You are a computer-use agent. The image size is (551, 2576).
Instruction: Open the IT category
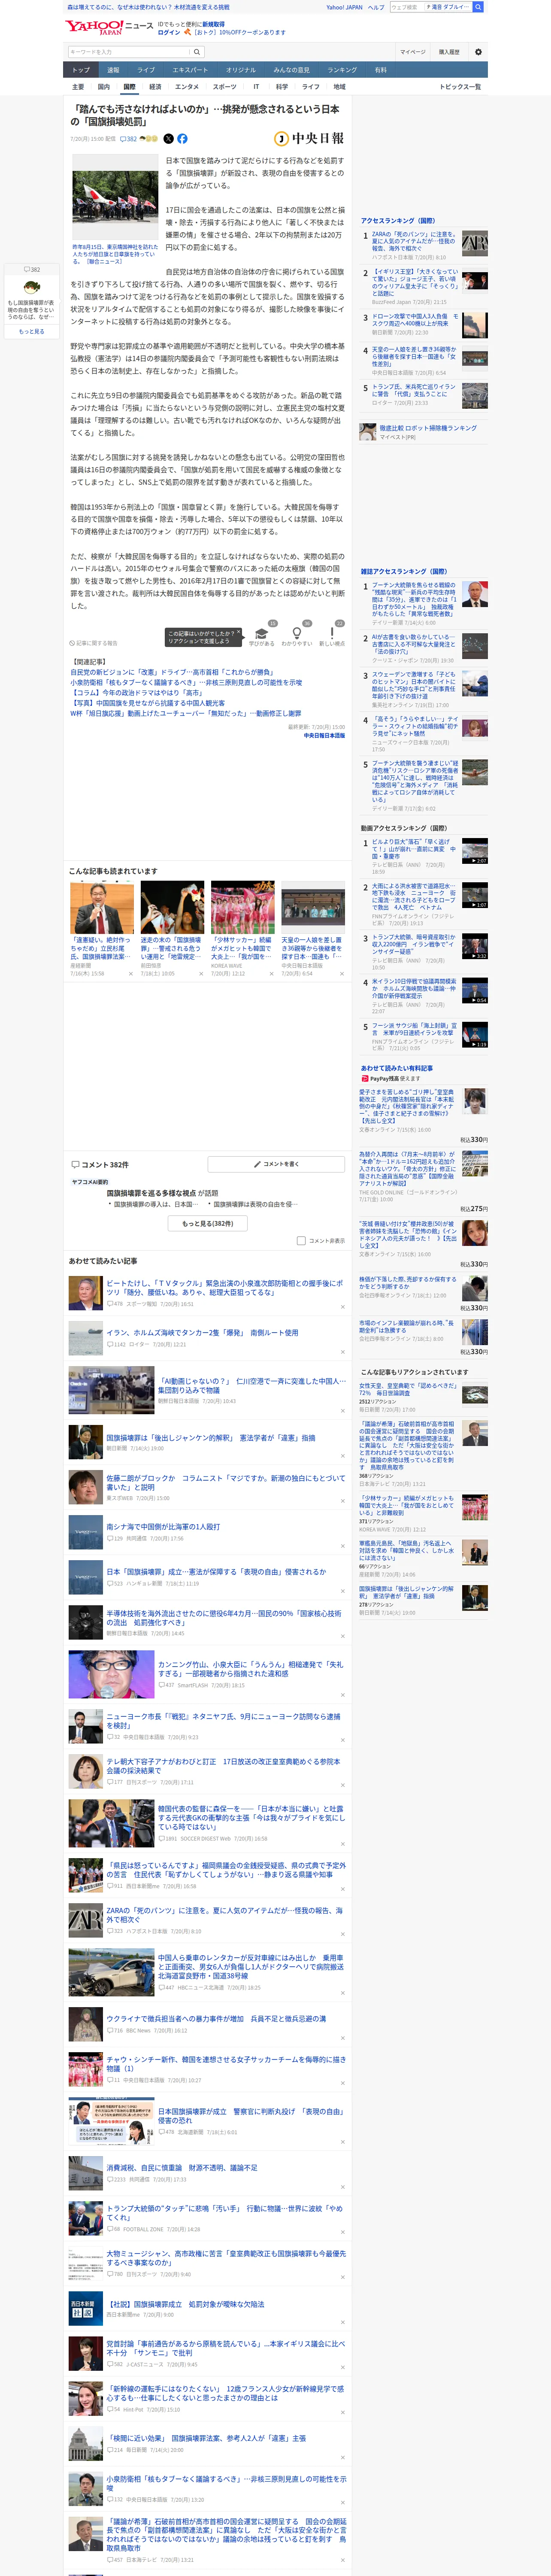click(x=256, y=87)
